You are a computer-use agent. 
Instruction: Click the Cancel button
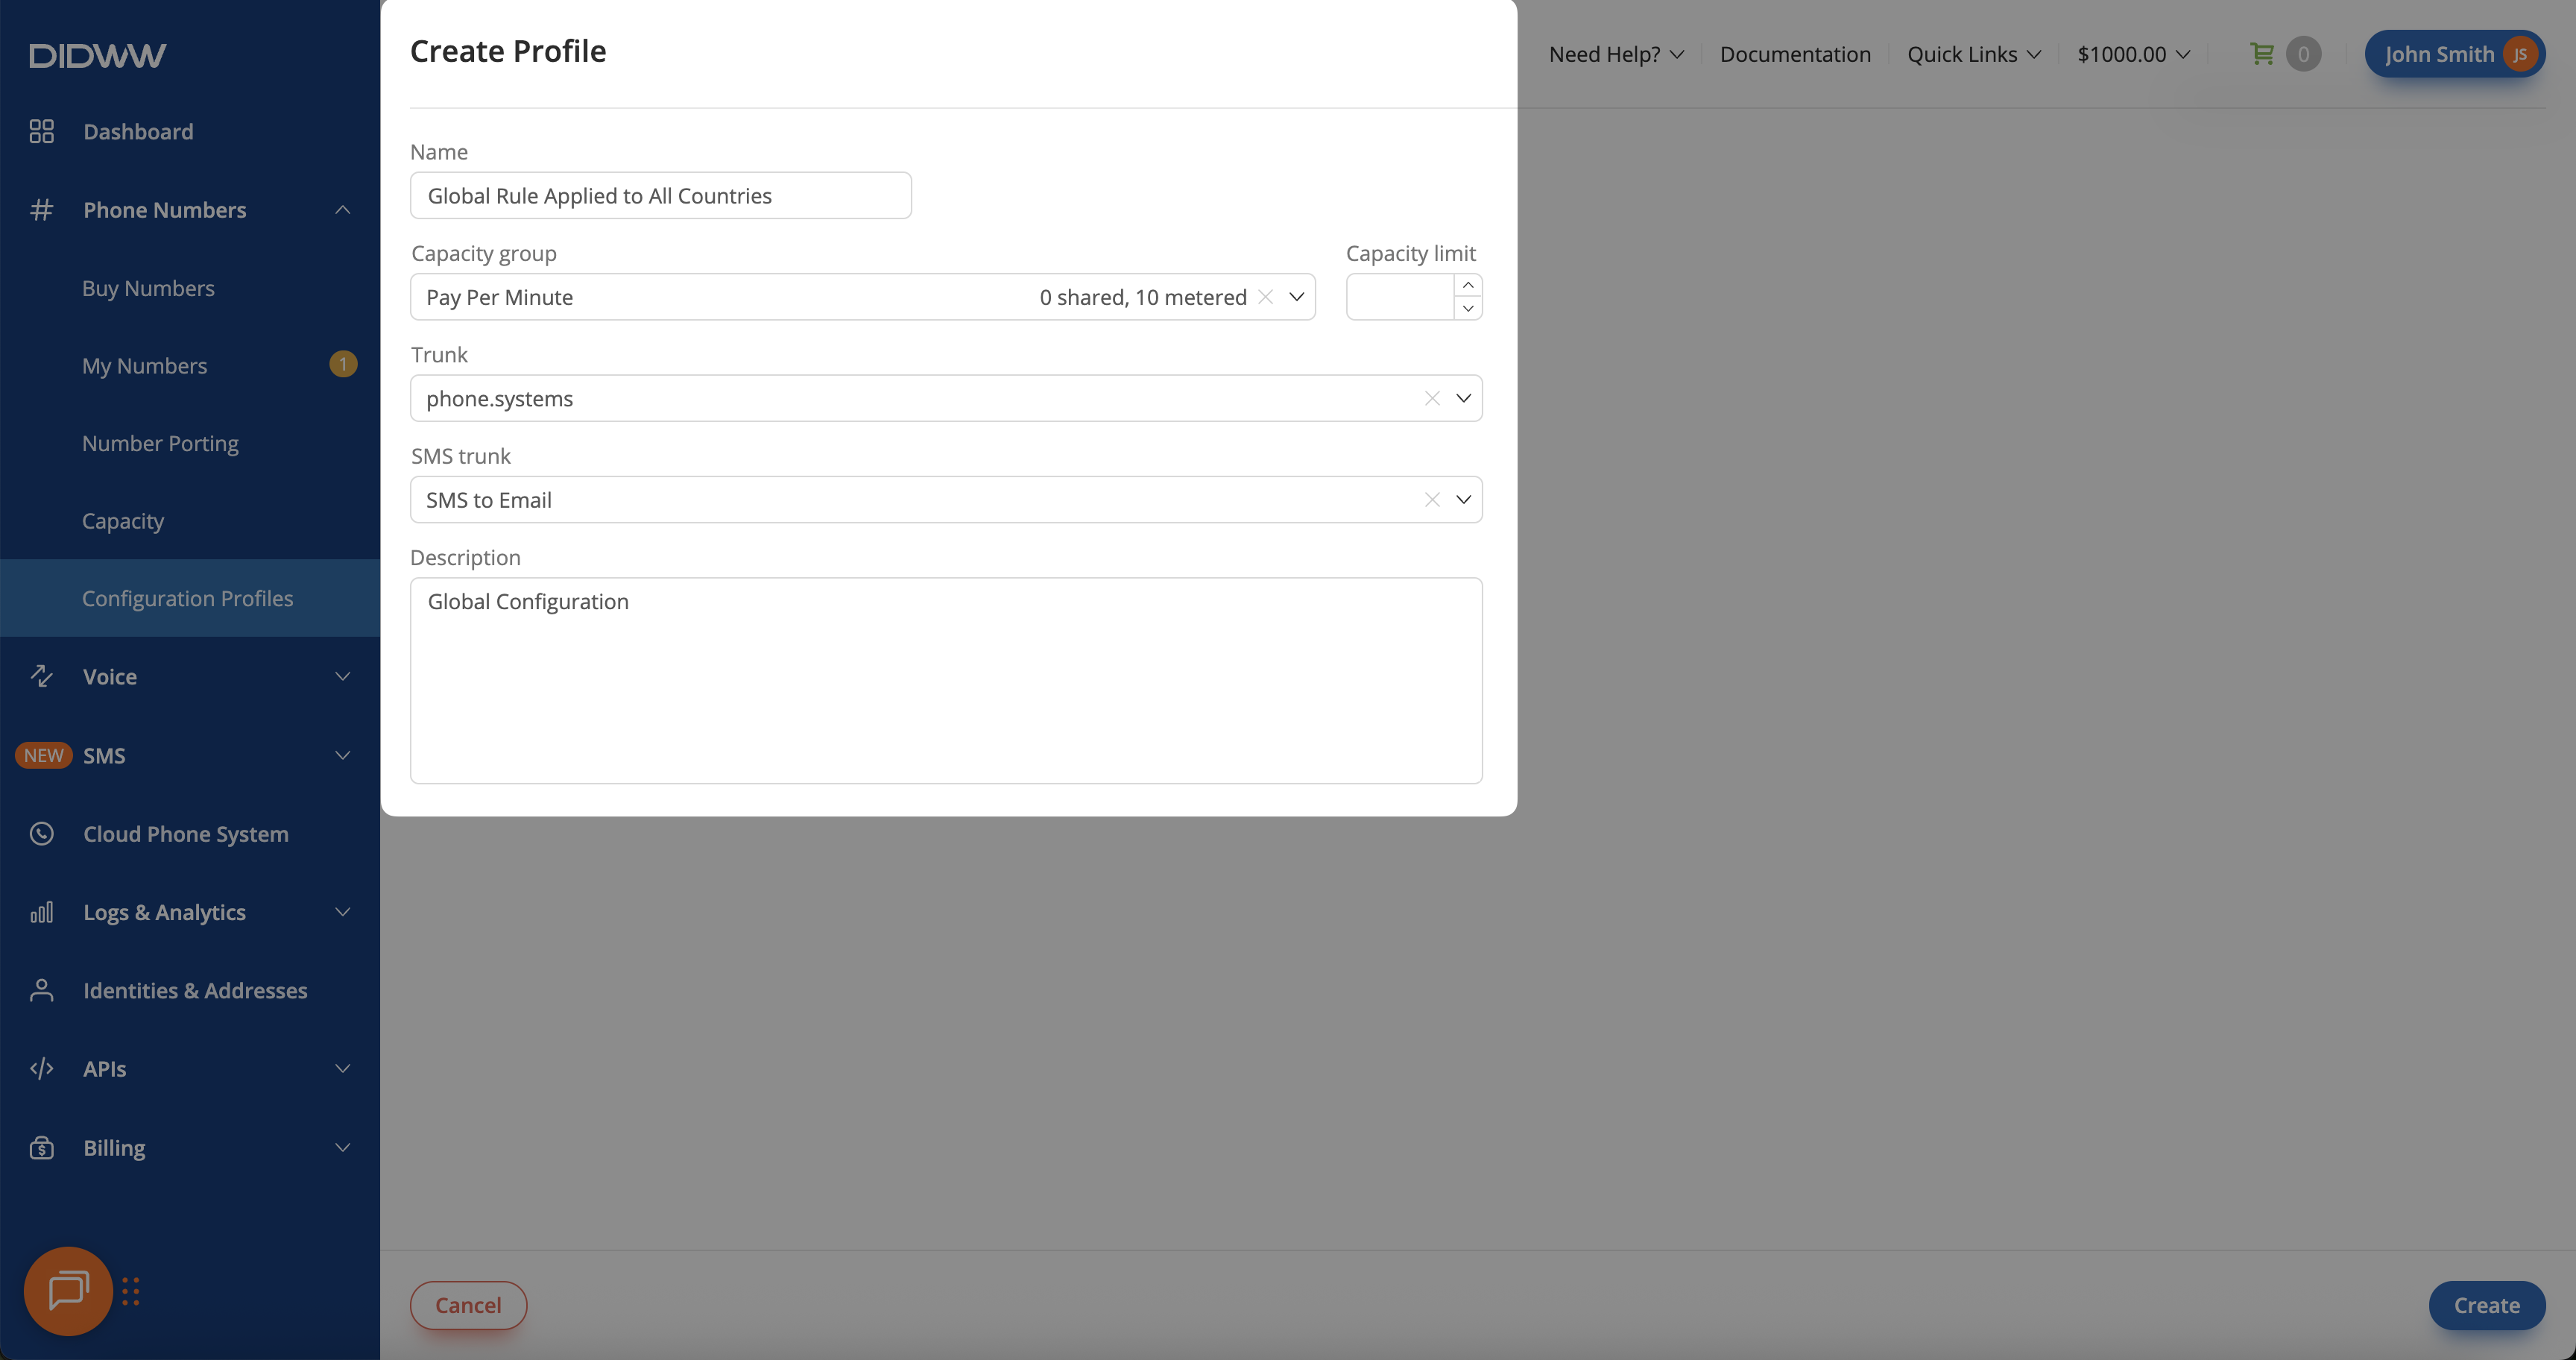click(468, 1305)
